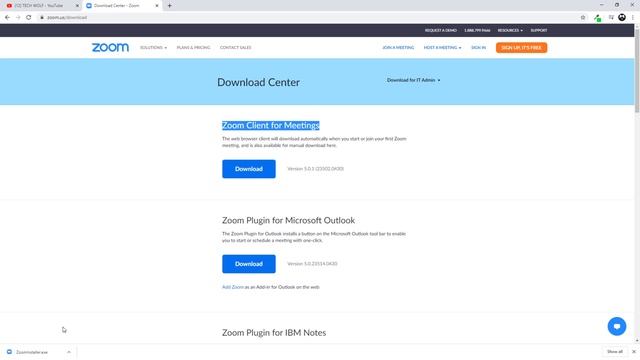Screen dimensions: 640x360
Task: Click the Outlook plugin version number text
Action: point(312,264)
